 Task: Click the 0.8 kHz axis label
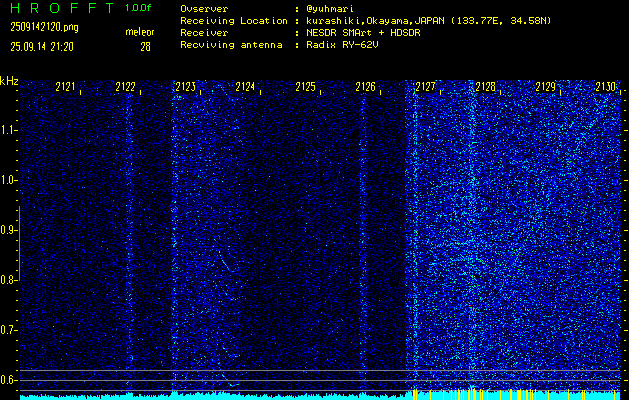[8, 280]
